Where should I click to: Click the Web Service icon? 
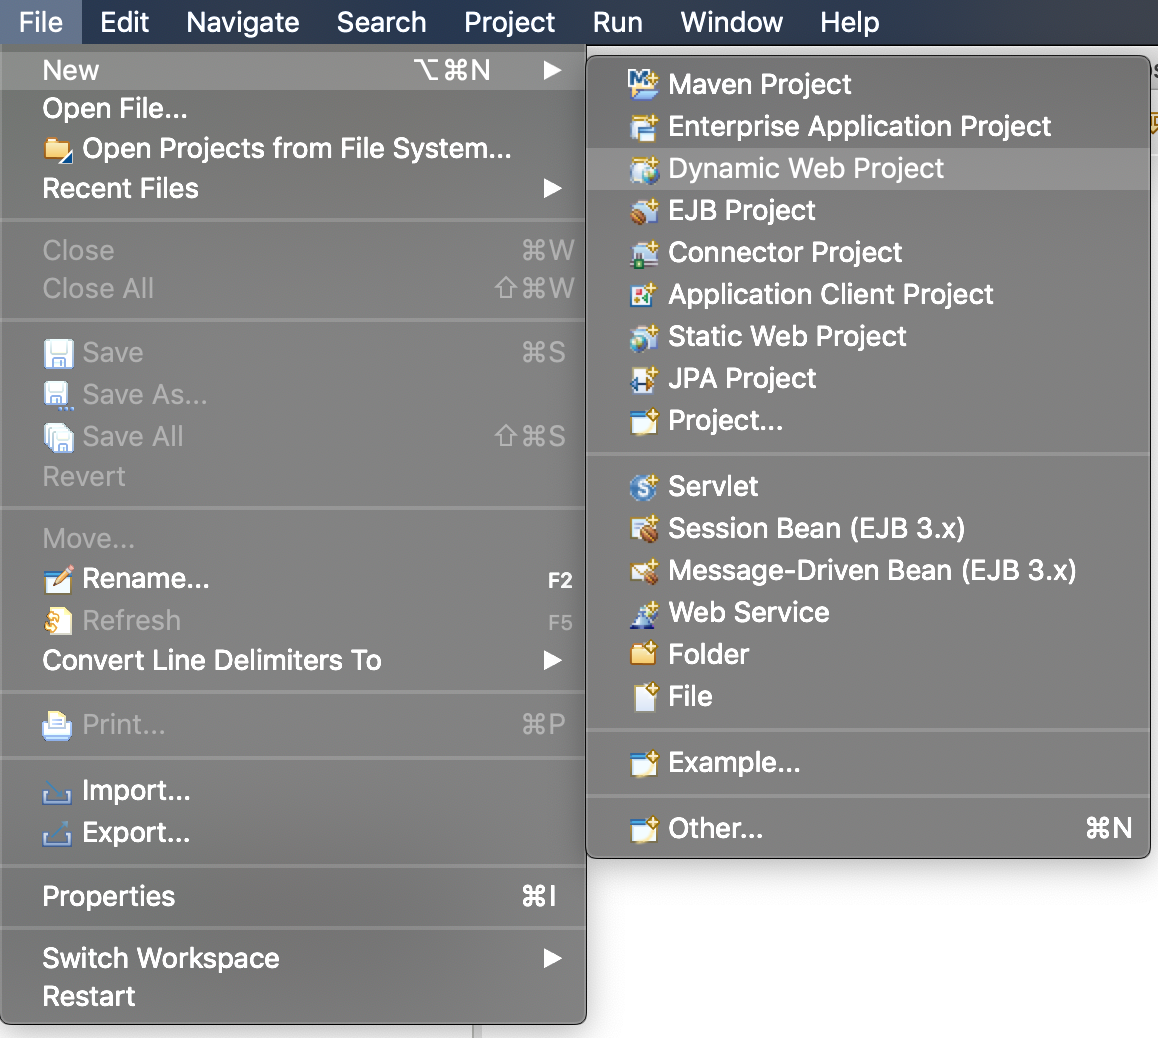(x=643, y=613)
